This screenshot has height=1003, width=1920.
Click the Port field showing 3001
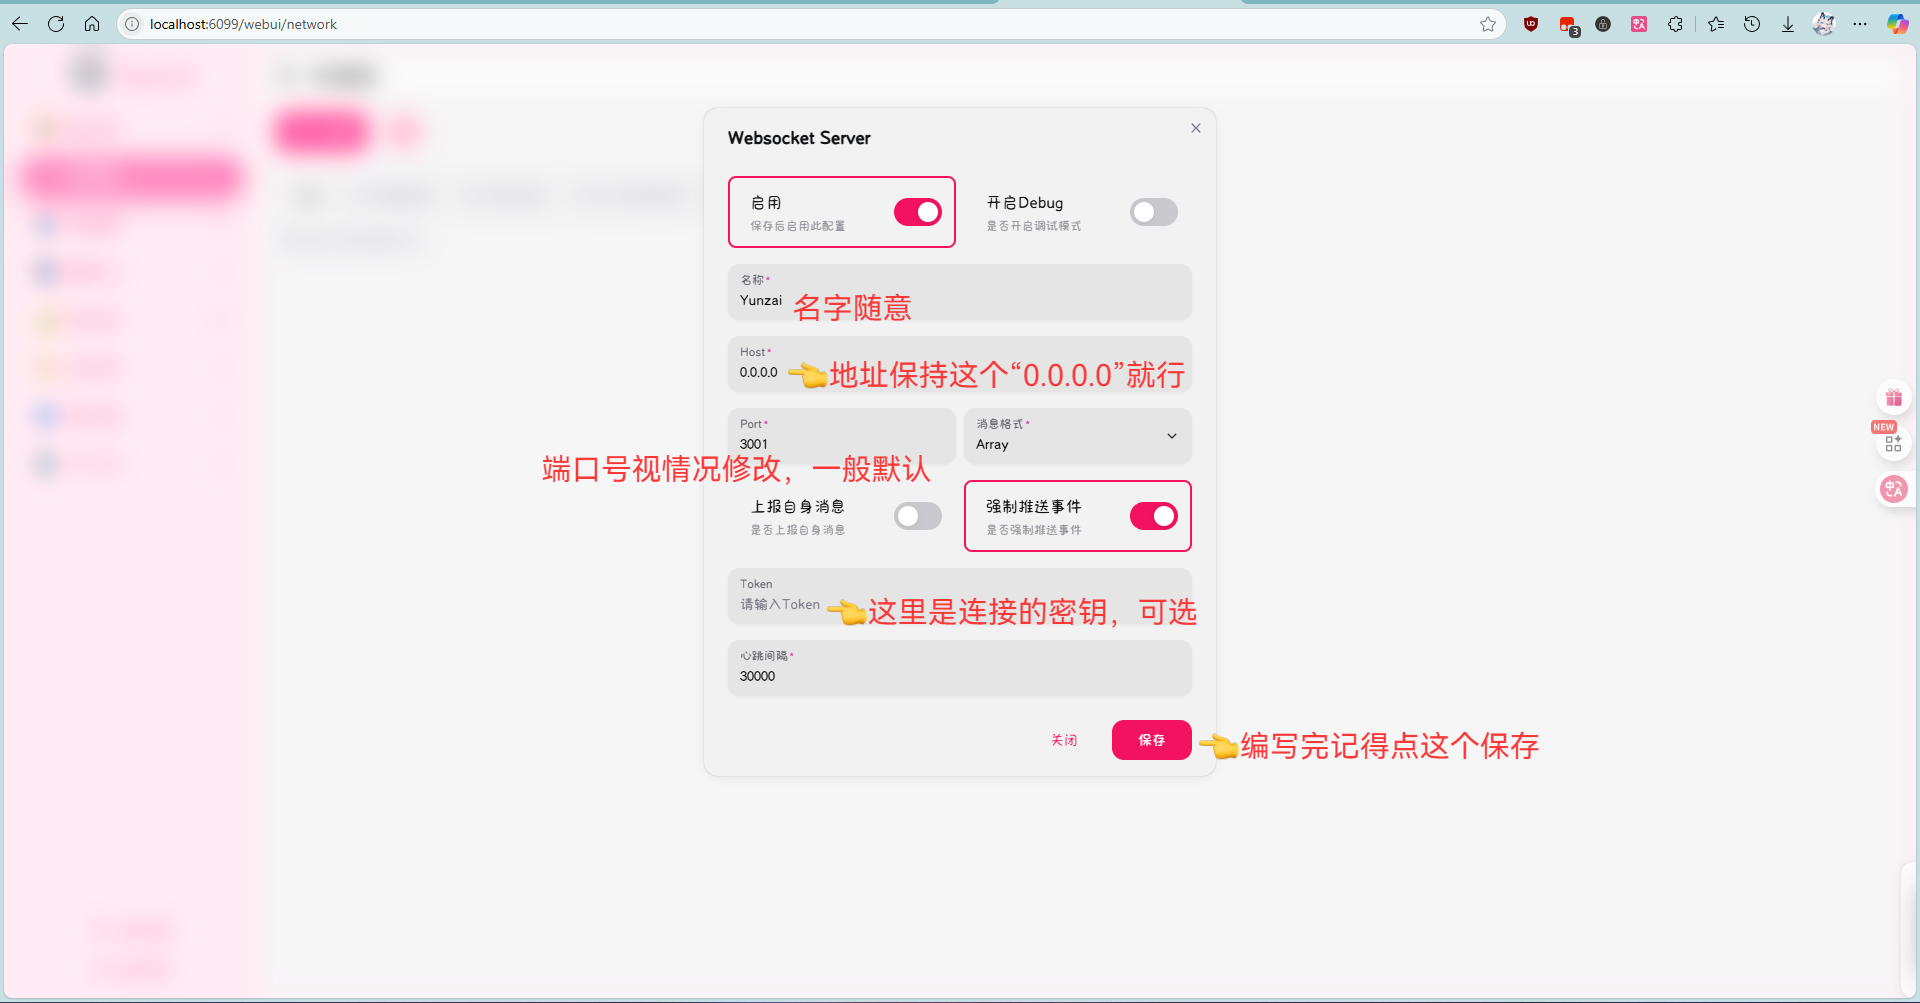(x=840, y=444)
